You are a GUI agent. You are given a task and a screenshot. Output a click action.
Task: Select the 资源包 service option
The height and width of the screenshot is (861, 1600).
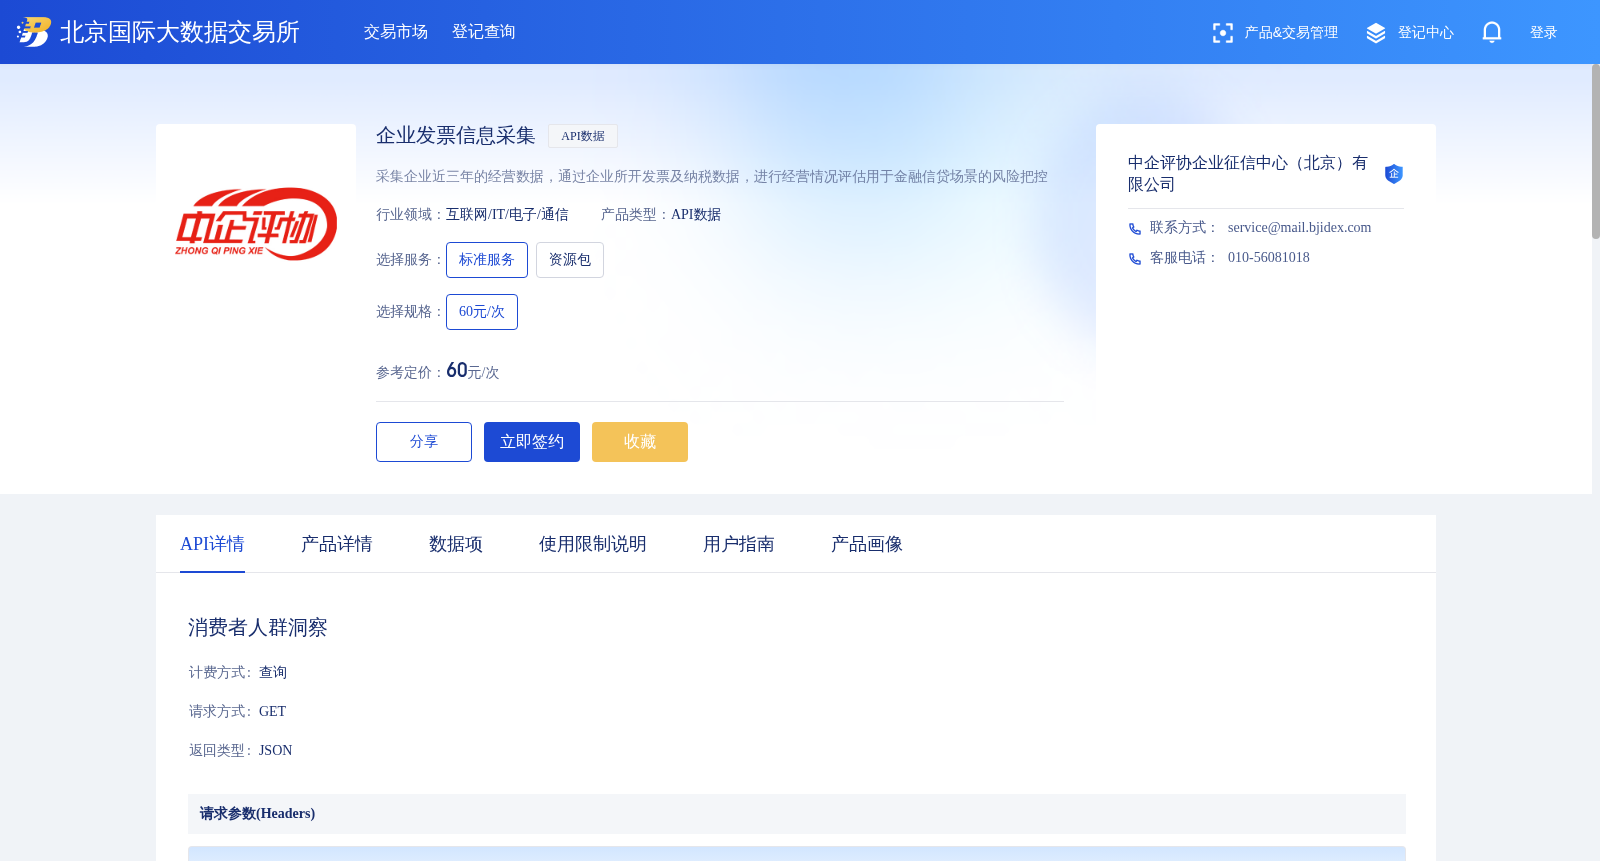click(x=570, y=260)
